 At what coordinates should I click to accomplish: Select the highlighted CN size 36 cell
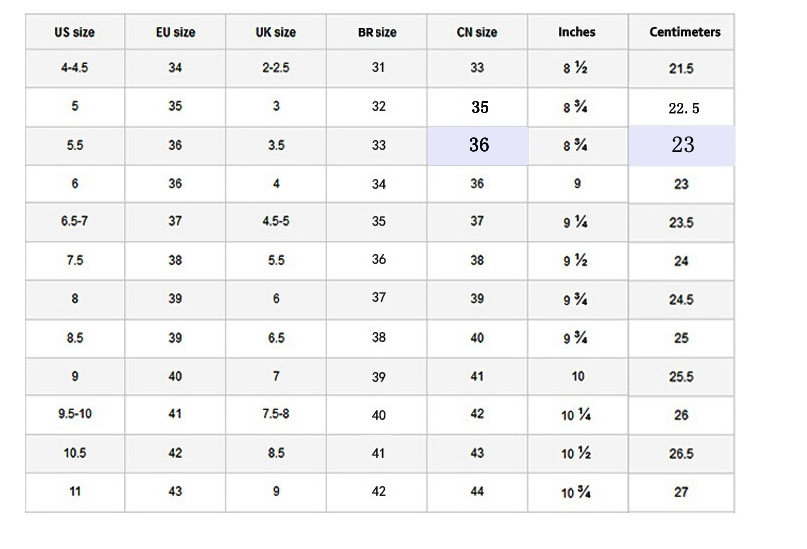point(479,145)
